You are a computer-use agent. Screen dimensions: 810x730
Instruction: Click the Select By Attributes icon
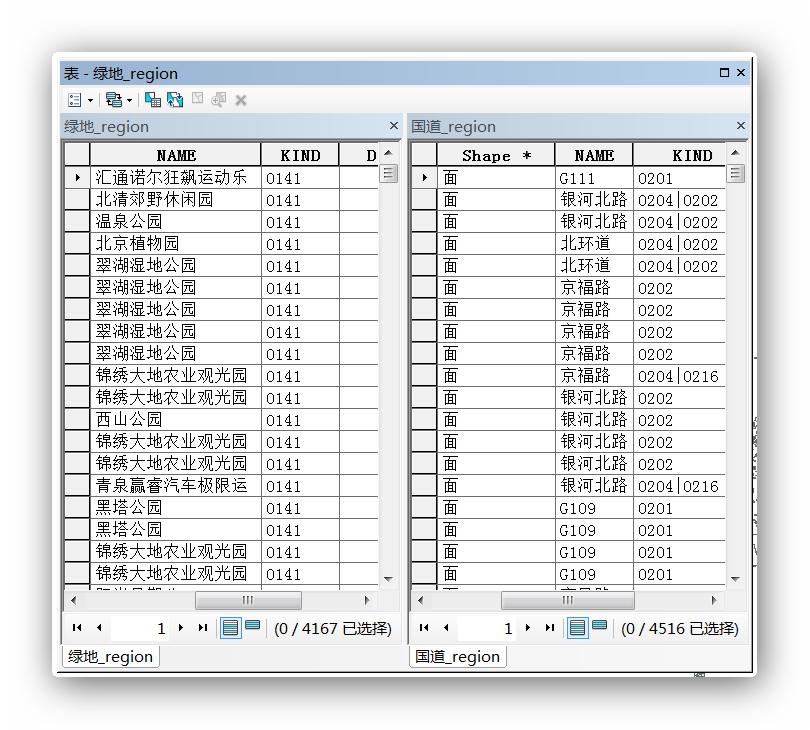pos(153,100)
